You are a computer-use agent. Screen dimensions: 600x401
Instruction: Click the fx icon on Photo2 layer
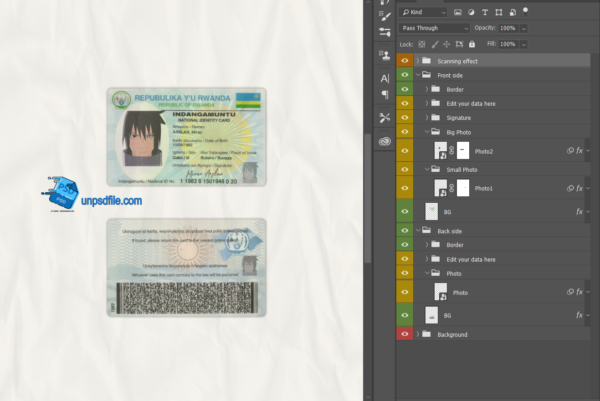point(578,150)
